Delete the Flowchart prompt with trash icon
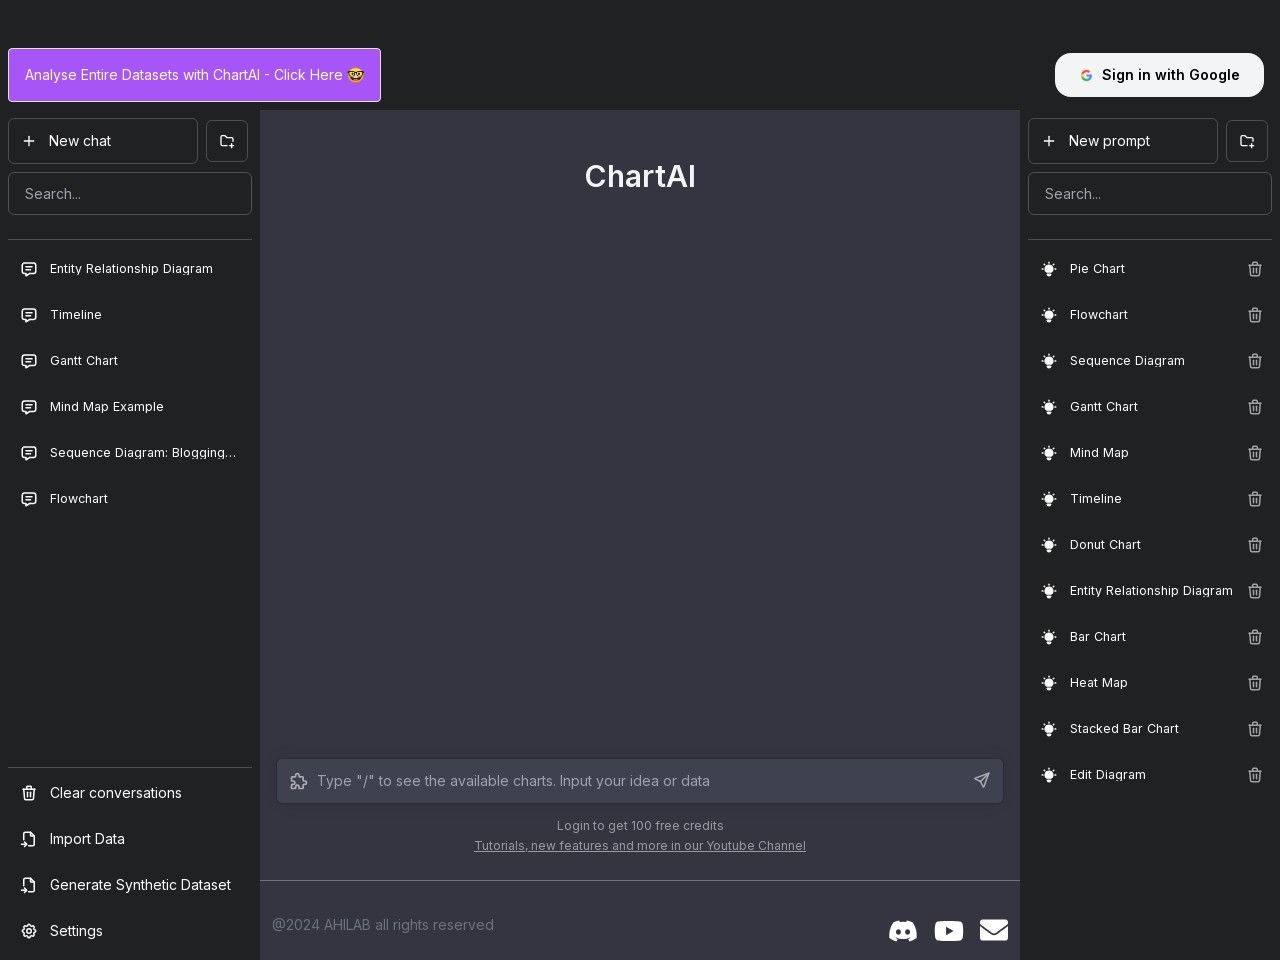 tap(1255, 315)
